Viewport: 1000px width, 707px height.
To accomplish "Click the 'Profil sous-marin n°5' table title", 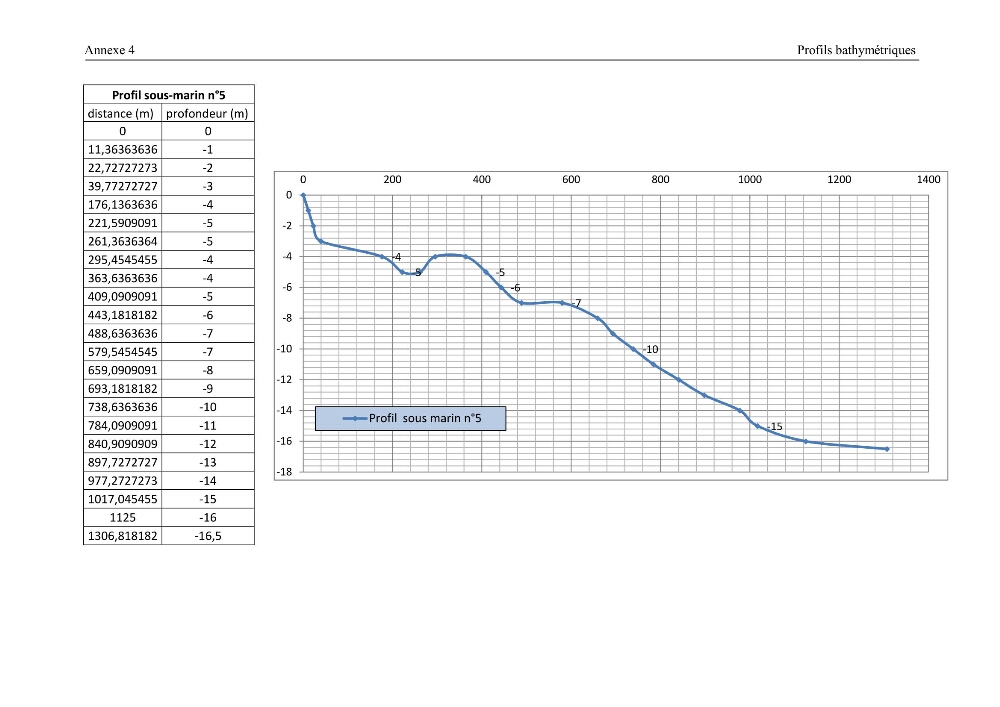I will pyautogui.click(x=168, y=94).
